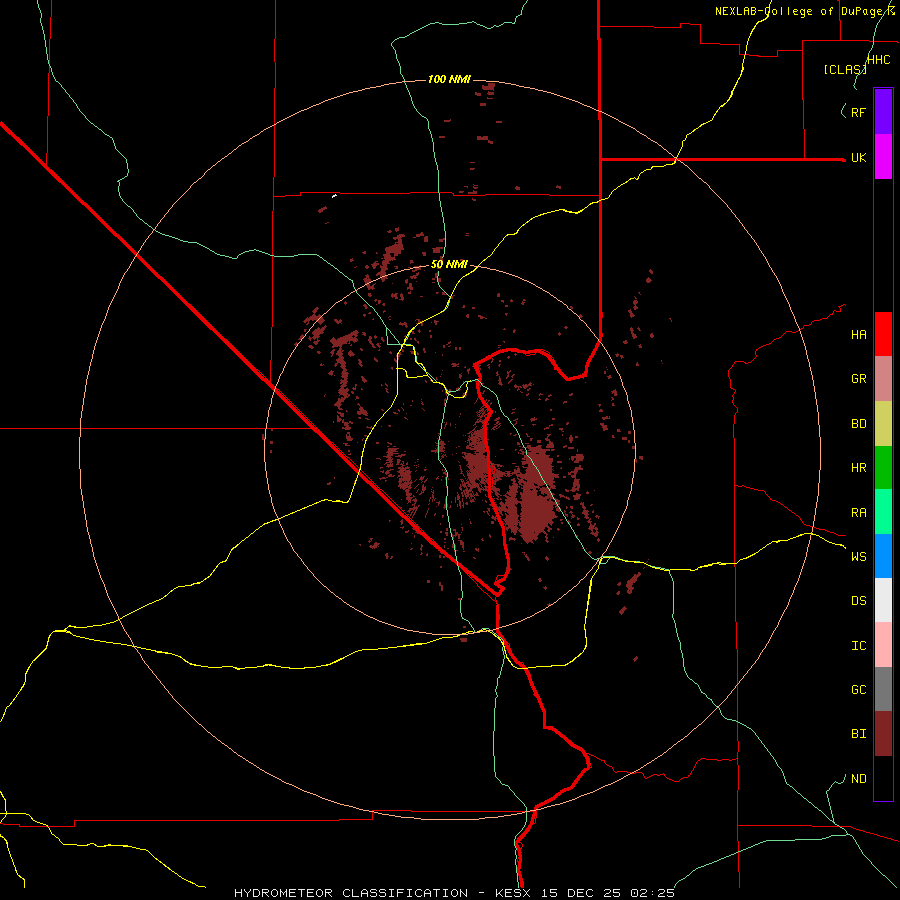Viewport: 900px width, 900px height.
Task: Click the HA red legend swatch
Action: (883, 334)
